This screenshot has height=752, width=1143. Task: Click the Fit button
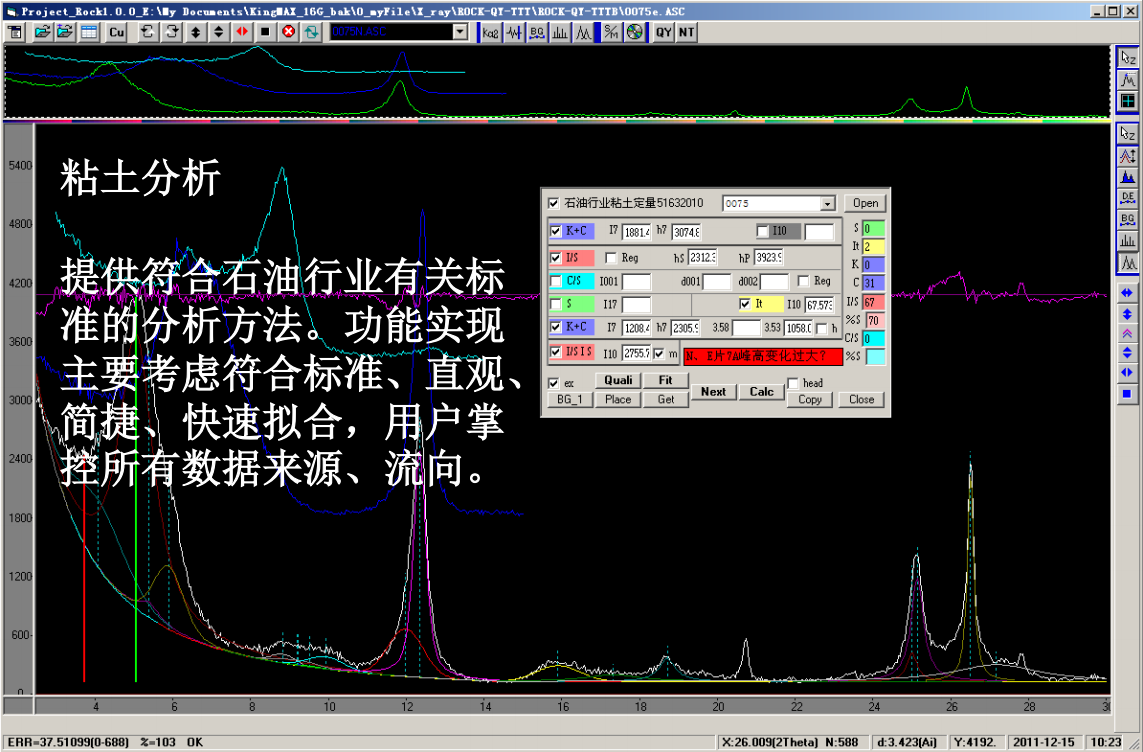tap(665, 380)
